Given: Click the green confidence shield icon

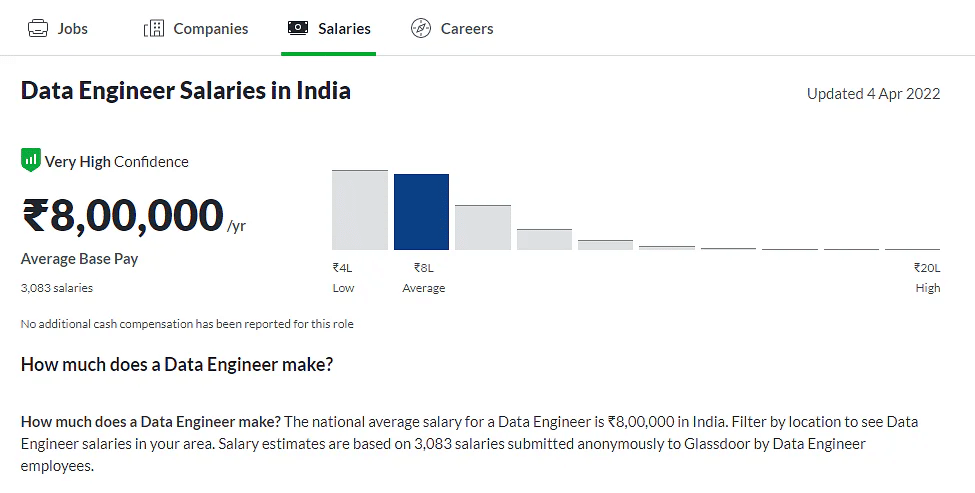Looking at the screenshot, I should point(31,160).
